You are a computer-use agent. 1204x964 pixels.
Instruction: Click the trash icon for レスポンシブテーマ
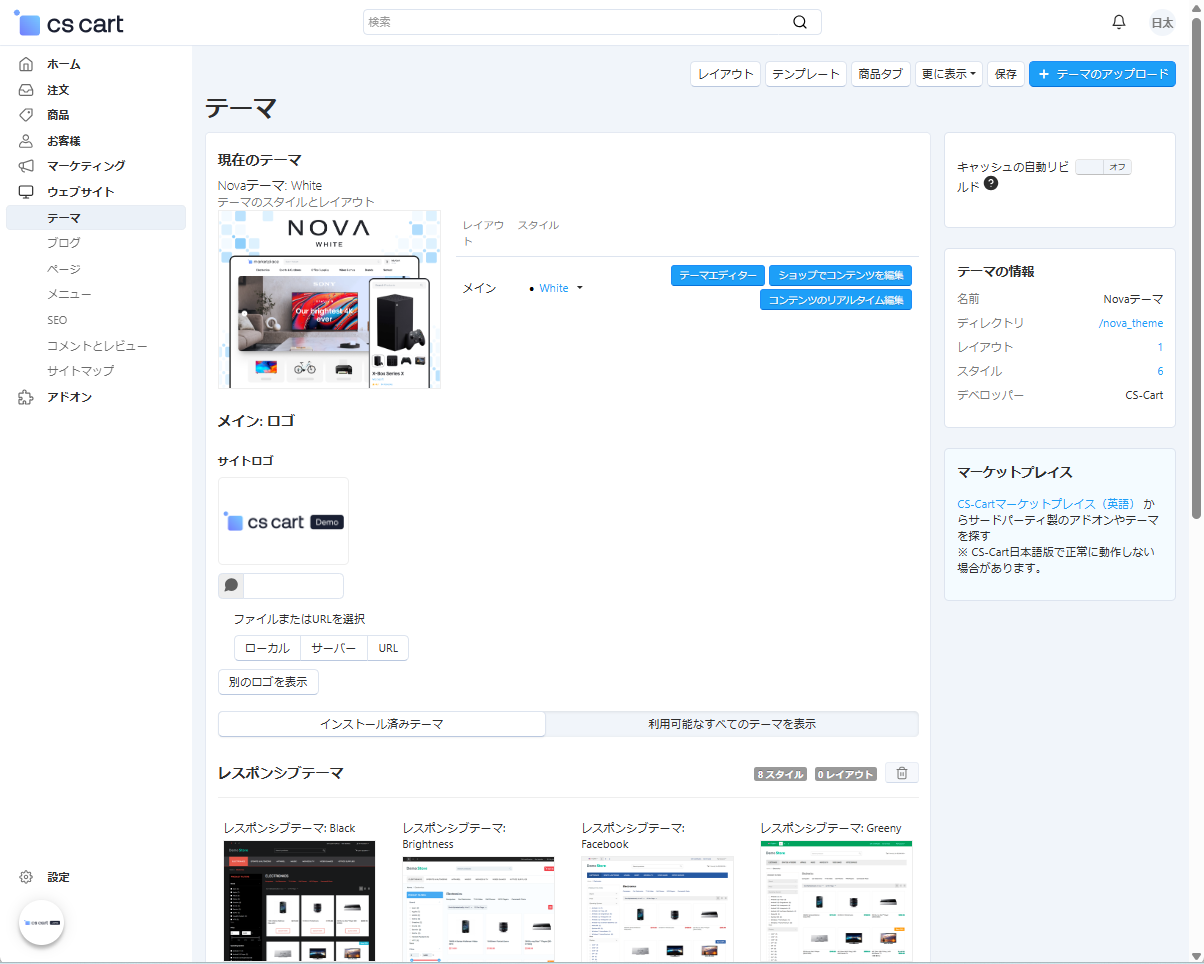[902, 773]
